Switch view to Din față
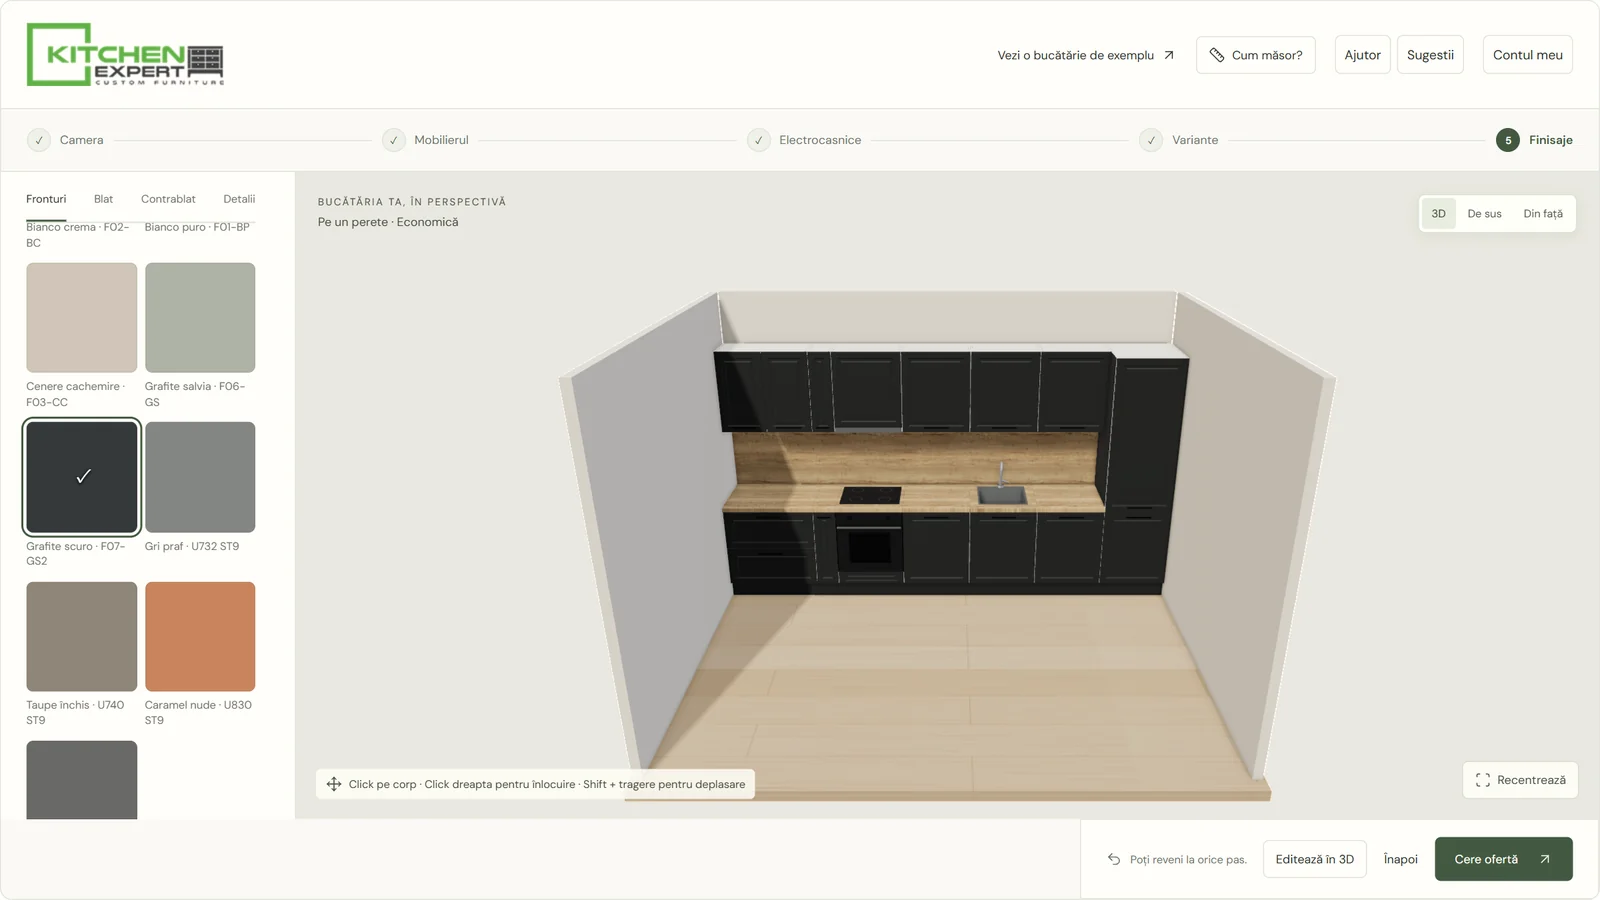1600x900 pixels. tap(1543, 214)
